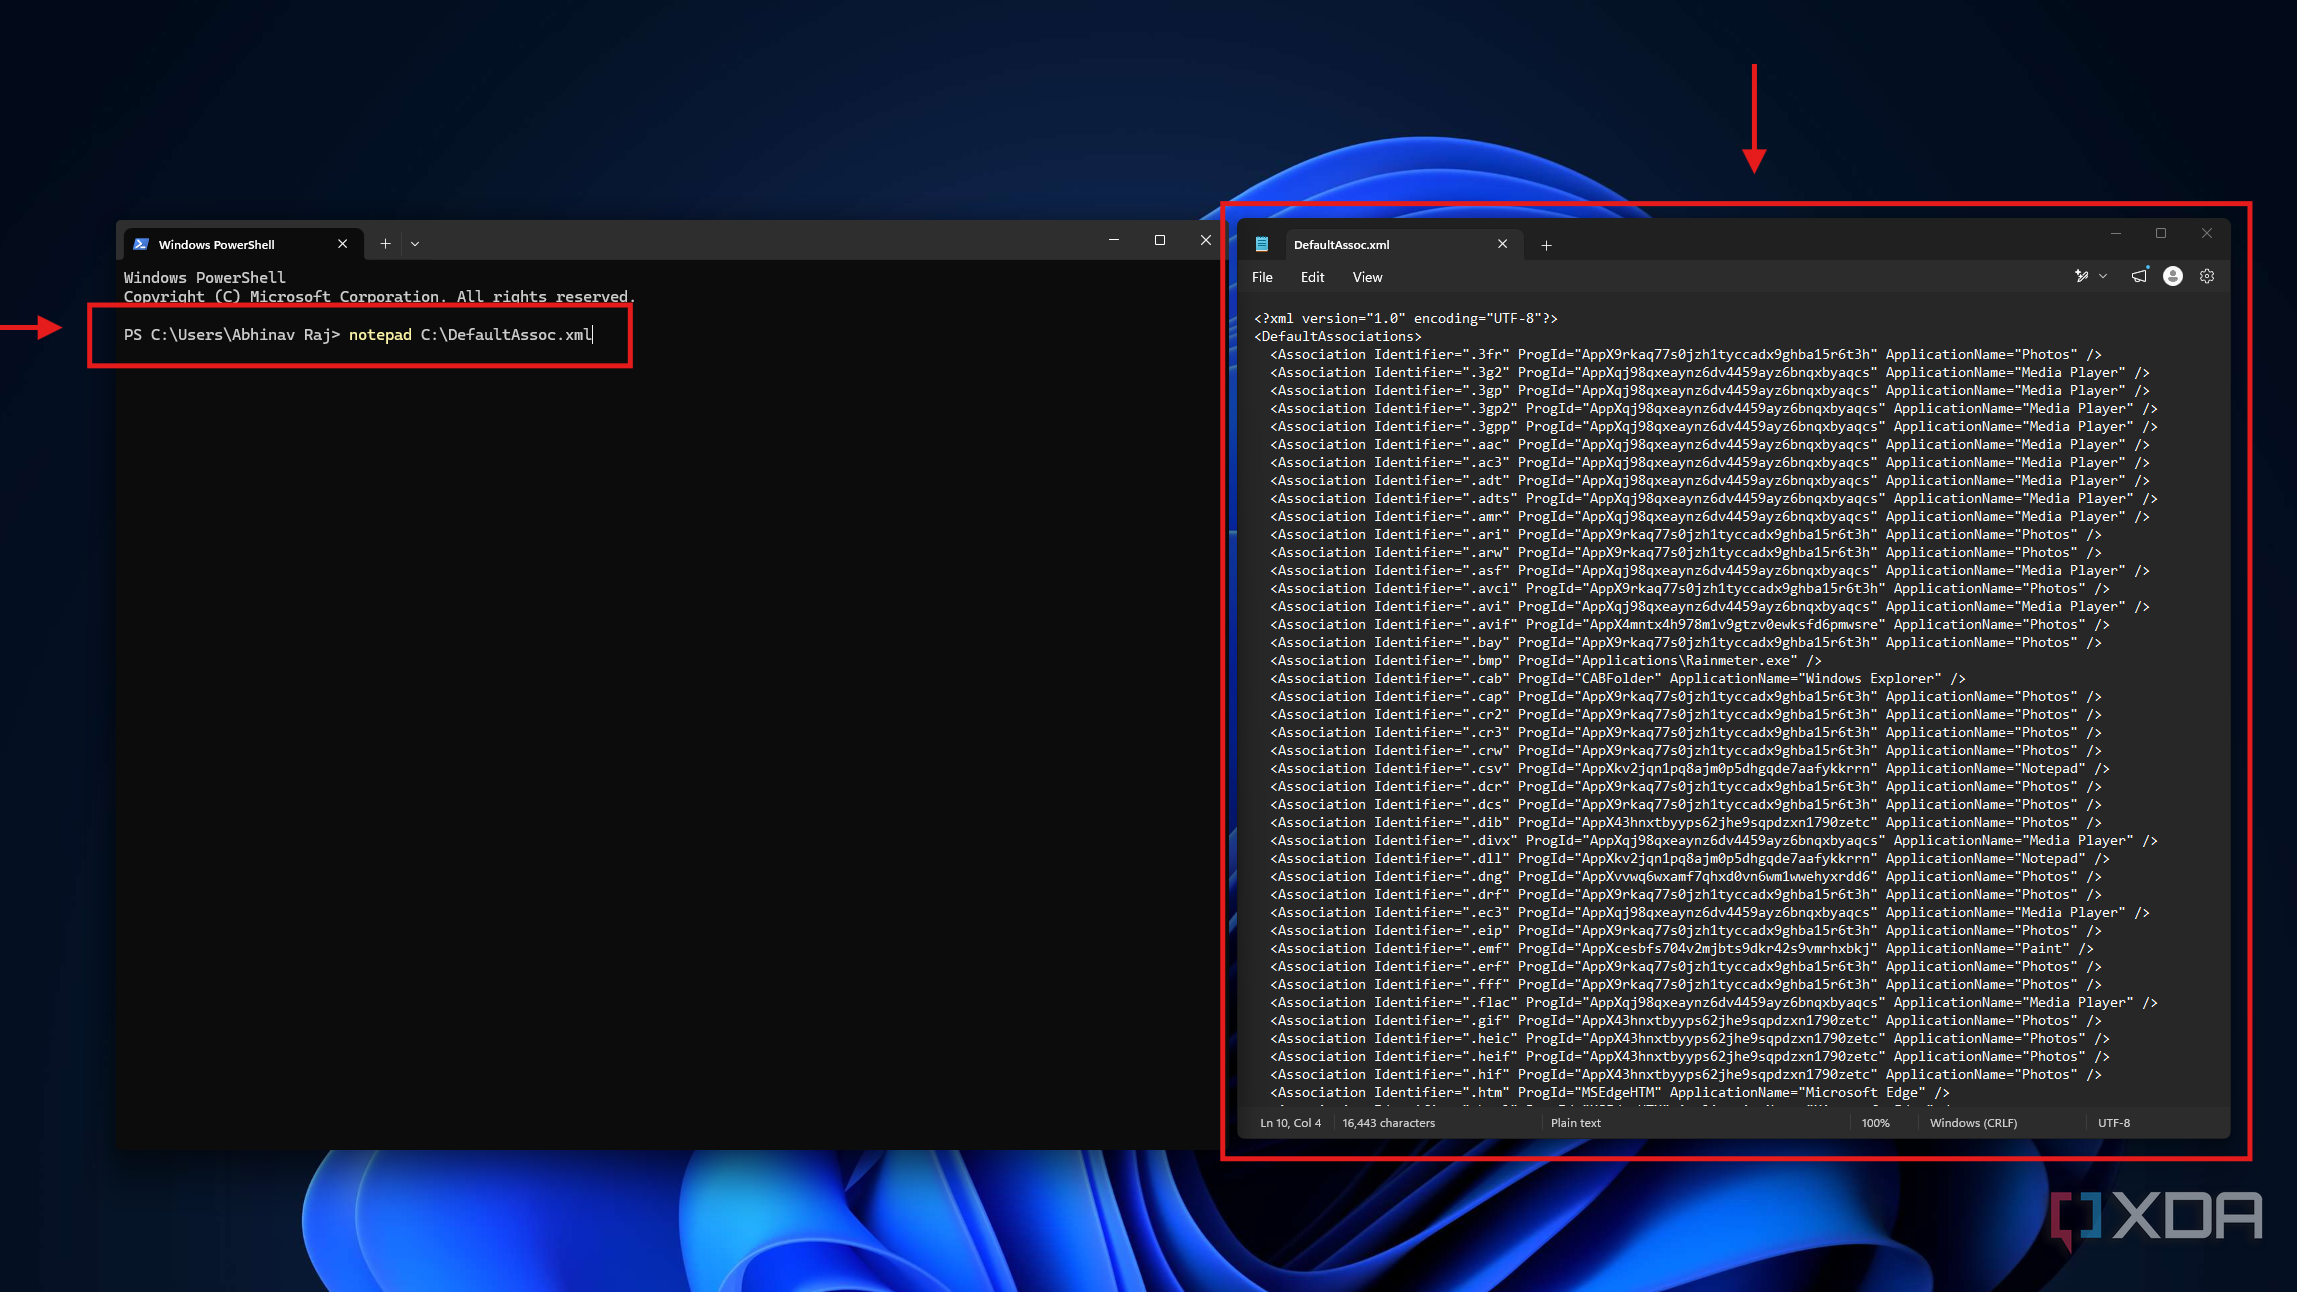Click the line with Identifier ".asf"
The image size is (2297, 1292).
click(x=1710, y=571)
